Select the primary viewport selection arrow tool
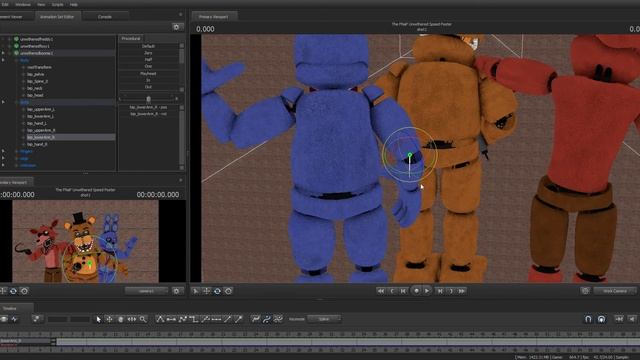Image resolution: width=640 pixels, height=360 pixels. click(196, 291)
